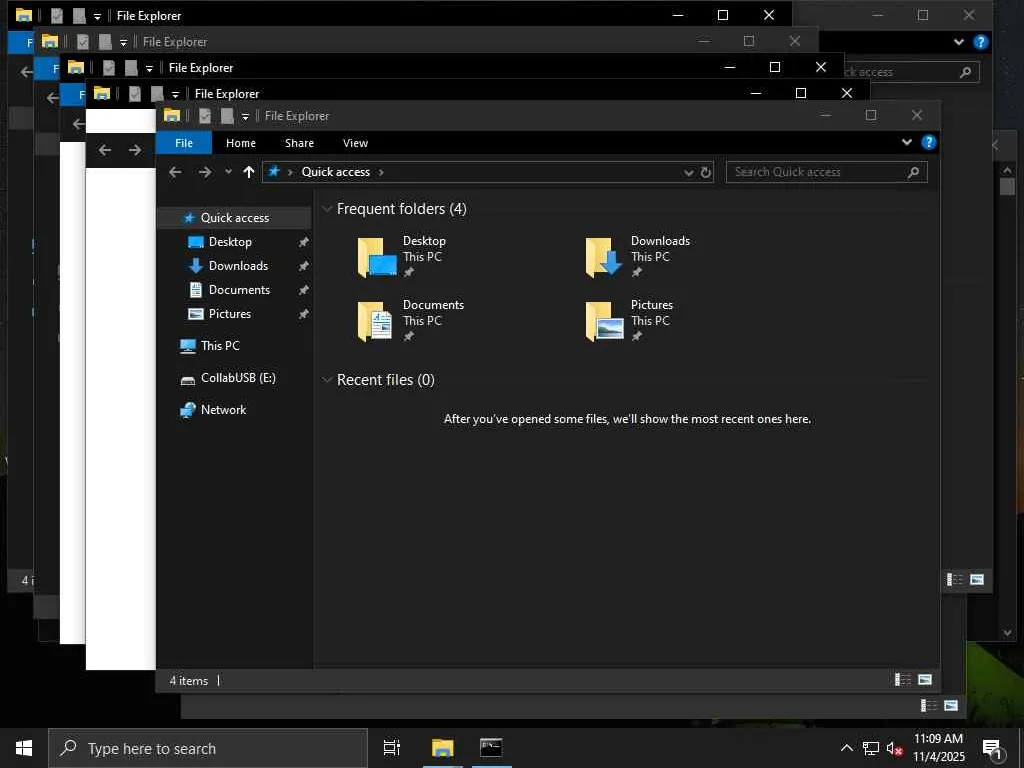Screen dimensions: 1024x768
Task: Open the taskbar clock and date
Action: pos(938,748)
